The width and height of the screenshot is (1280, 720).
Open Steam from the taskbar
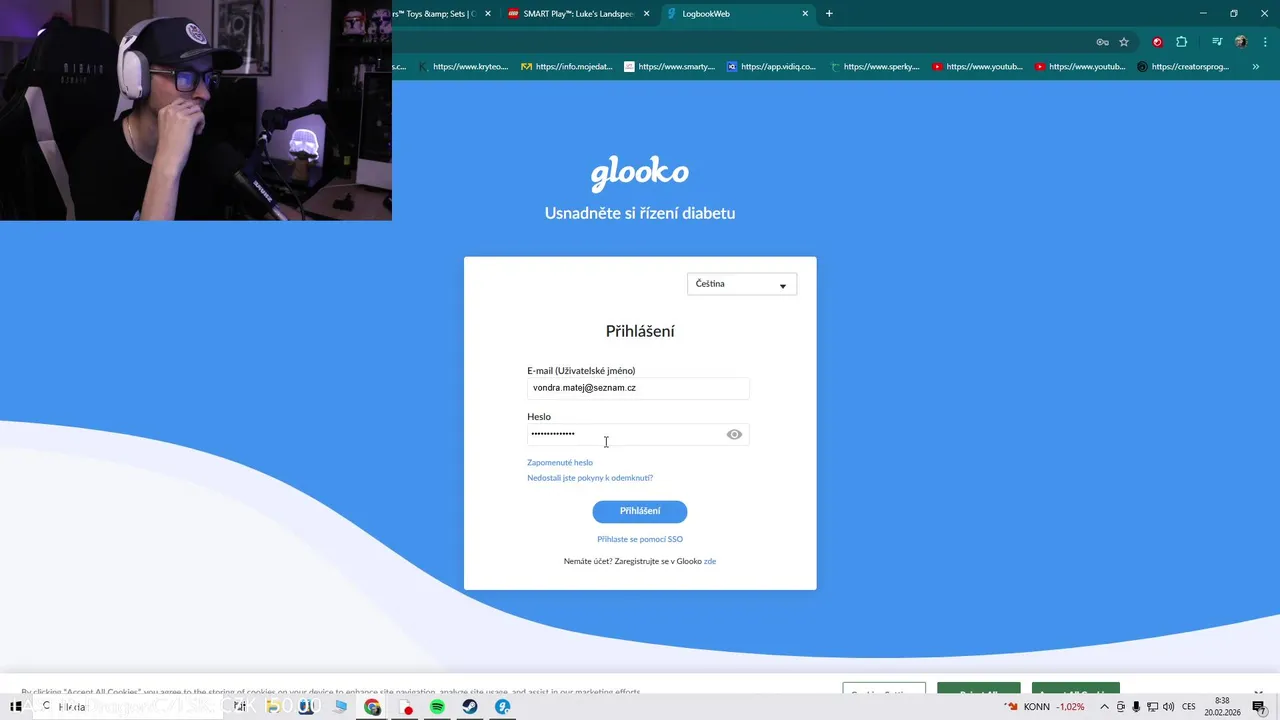point(470,707)
